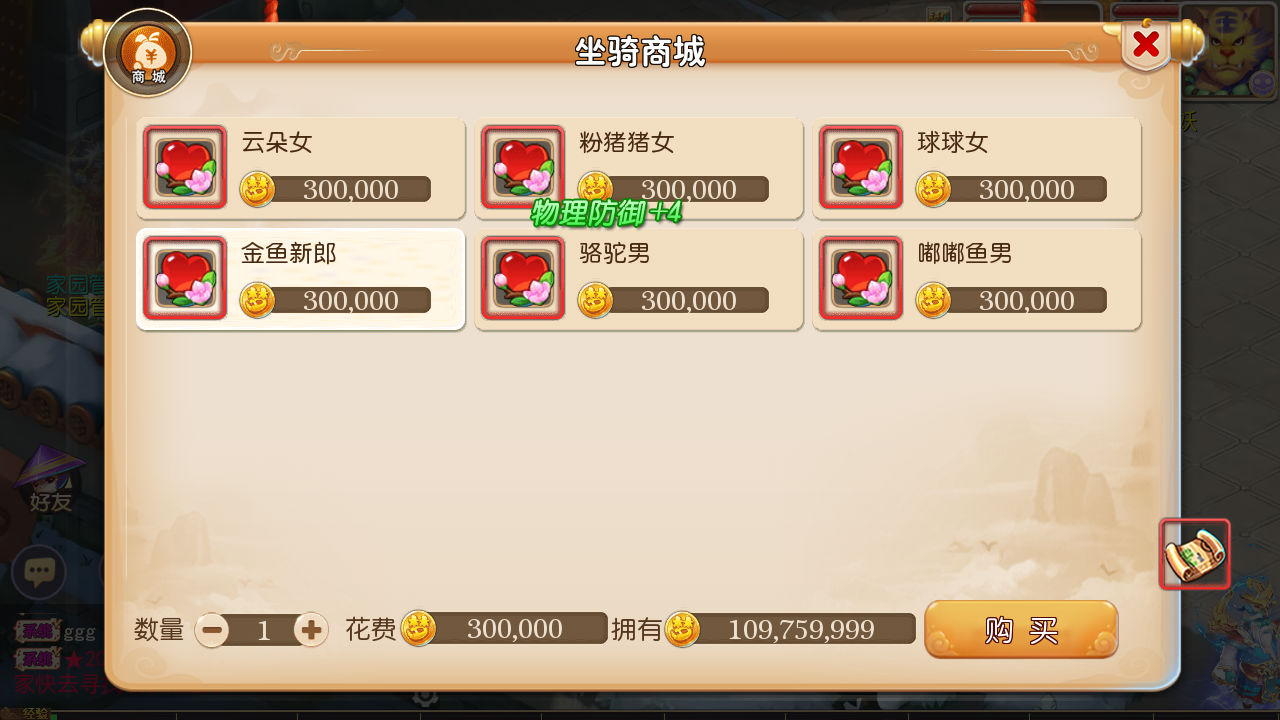The height and width of the screenshot is (720, 1280).
Task: Decrease quantity with the minus button
Action: 212,630
